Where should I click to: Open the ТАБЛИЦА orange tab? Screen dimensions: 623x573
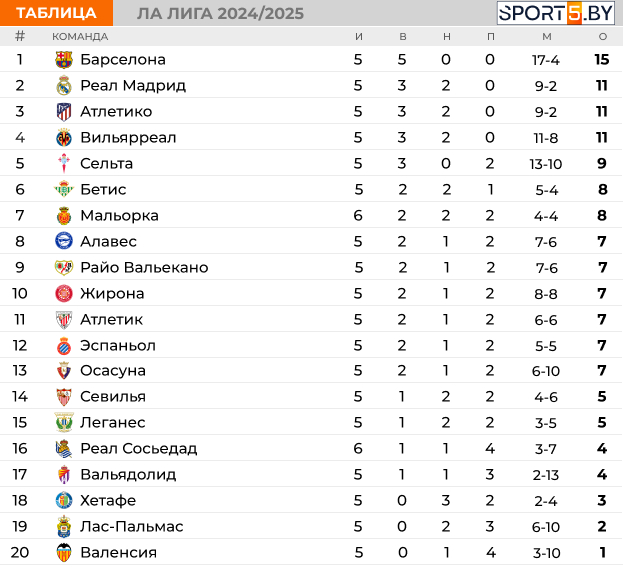coord(56,13)
